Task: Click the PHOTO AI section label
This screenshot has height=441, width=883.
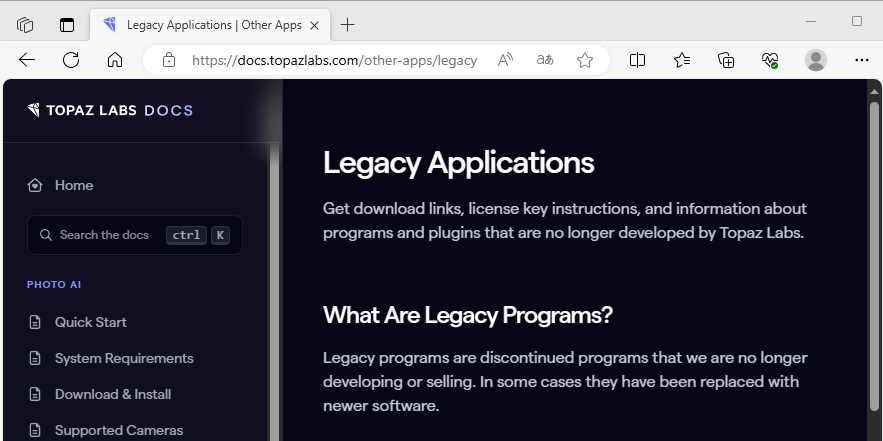Action: [54, 284]
